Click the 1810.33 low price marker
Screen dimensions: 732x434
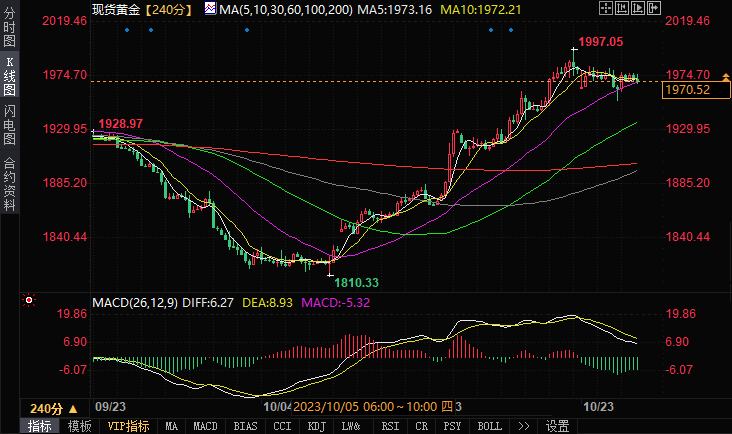coord(358,283)
